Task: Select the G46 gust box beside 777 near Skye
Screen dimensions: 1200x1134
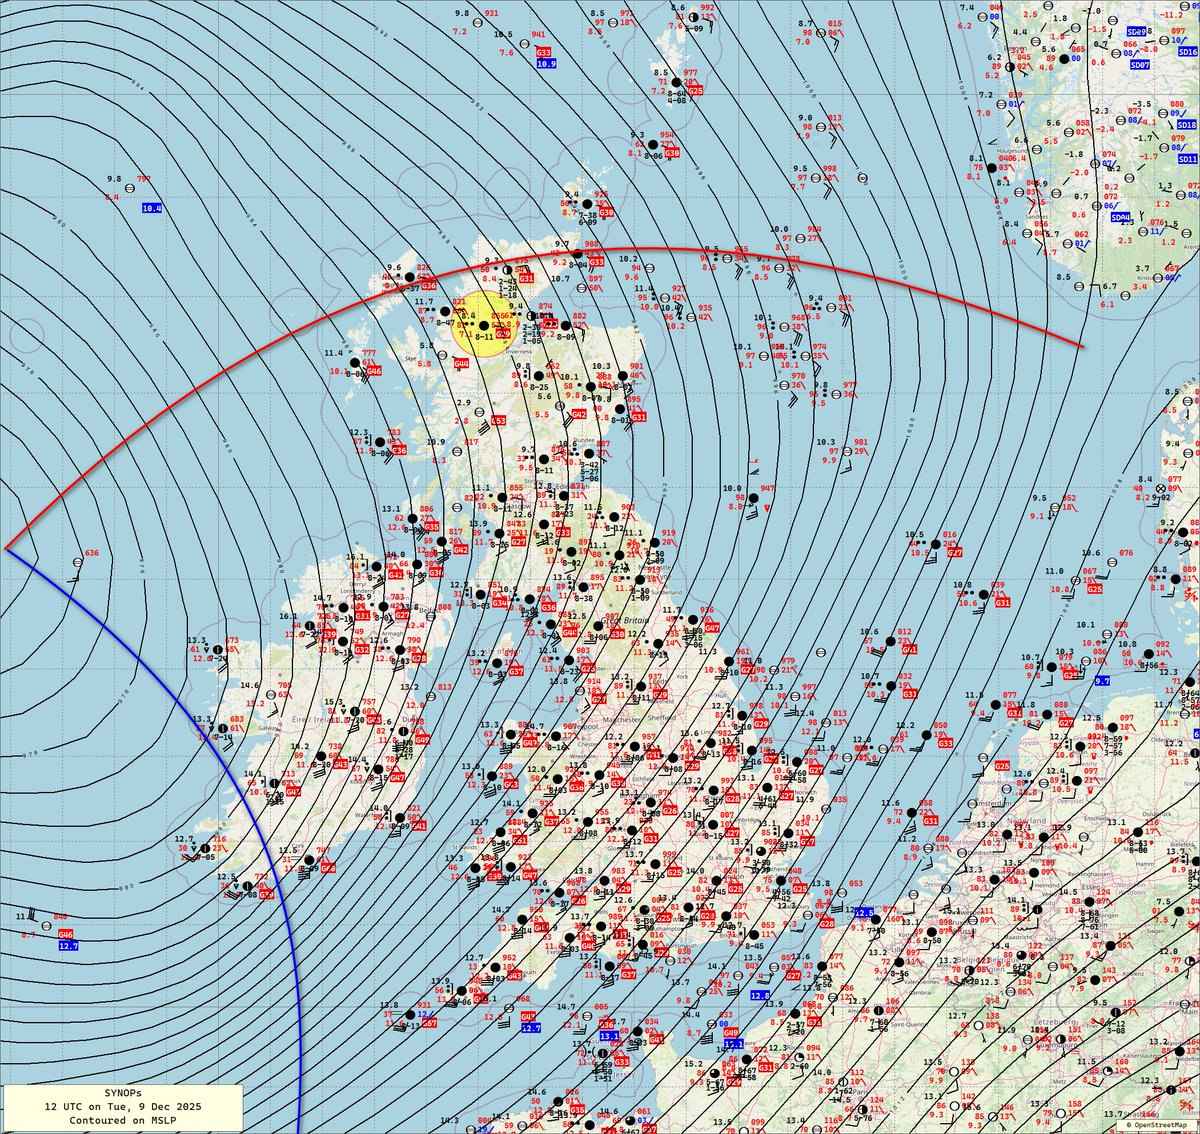Action: click(374, 371)
